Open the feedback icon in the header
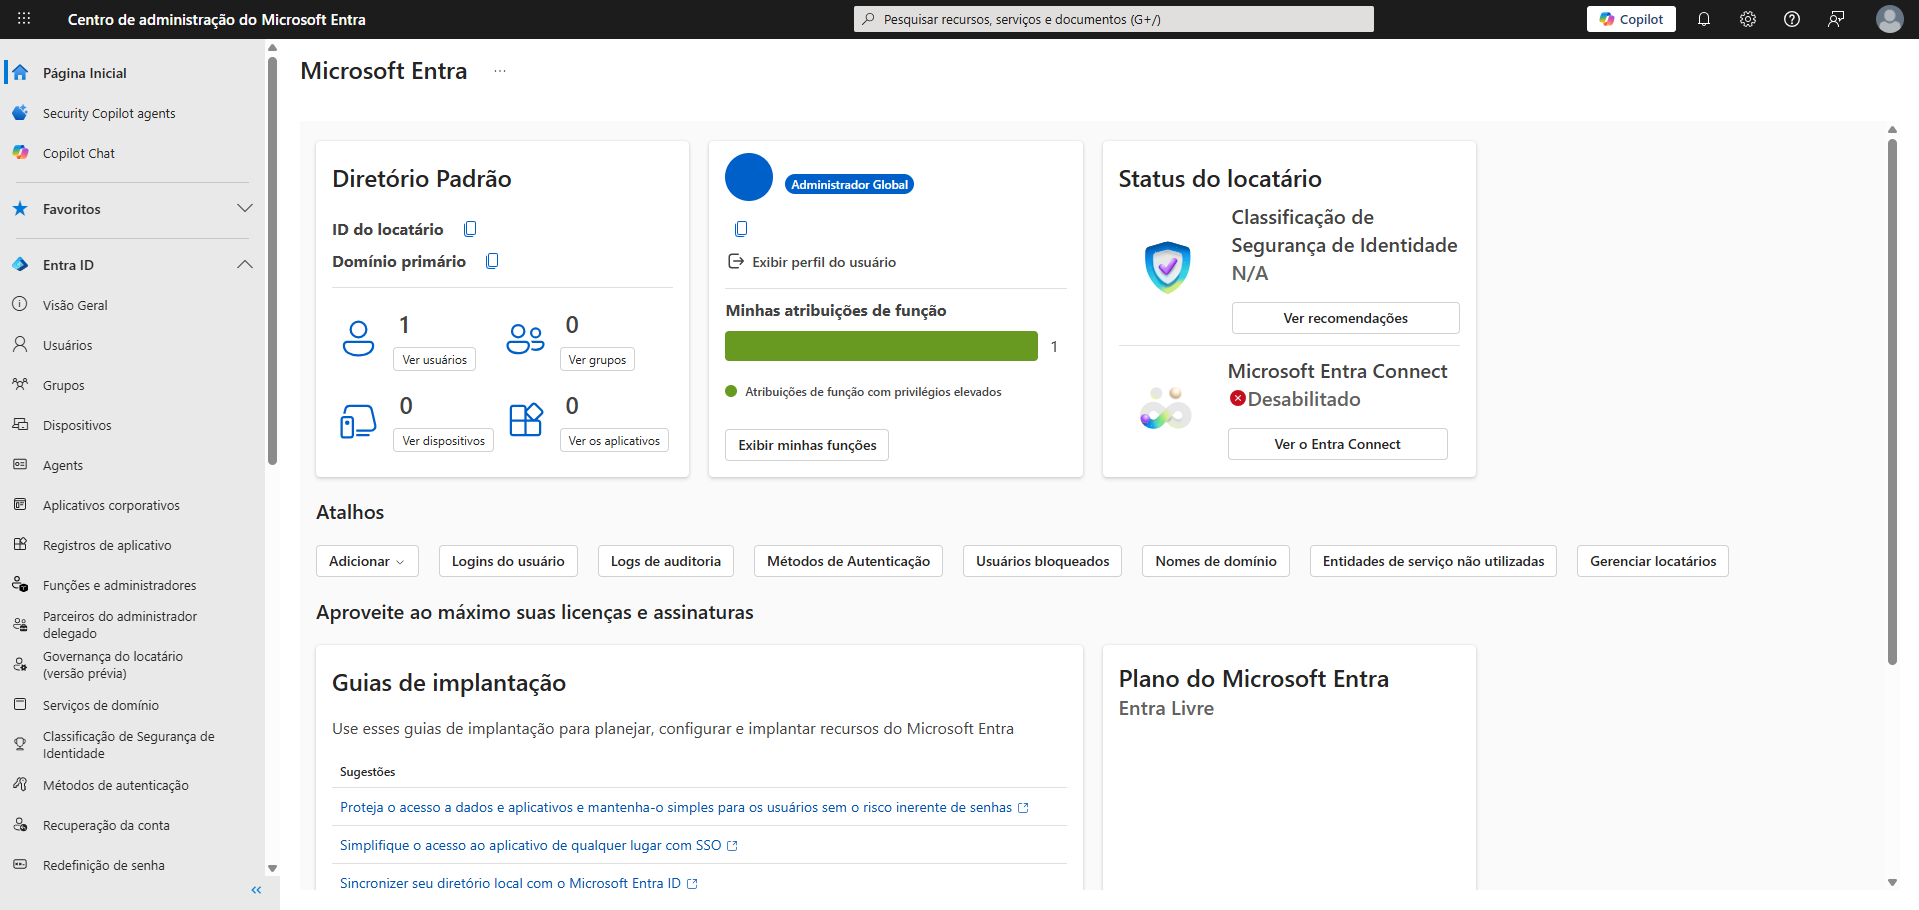The height and width of the screenshot is (910, 1919). point(1836,19)
